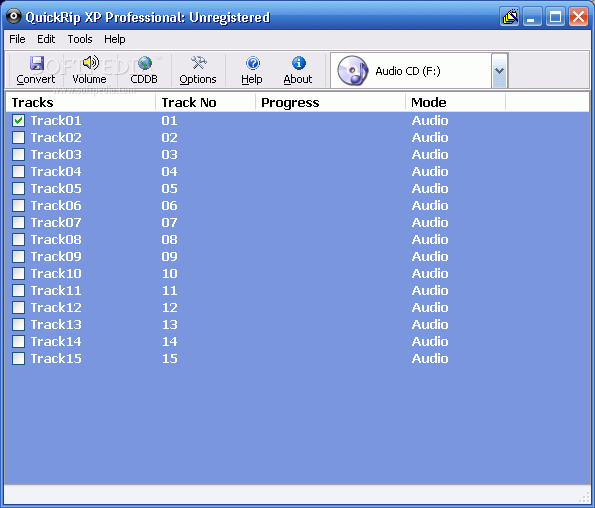Enable the Track14 checkbox
The image size is (595, 508).
(x=18, y=341)
